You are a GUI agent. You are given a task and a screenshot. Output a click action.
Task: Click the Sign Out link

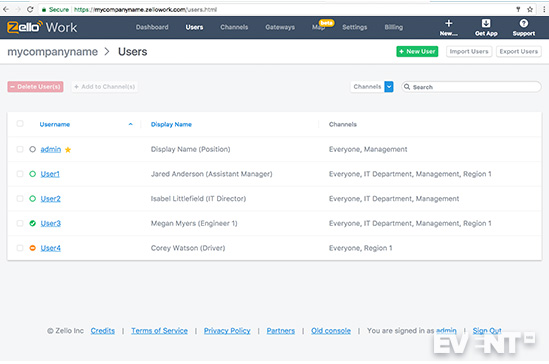click(487, 331)
